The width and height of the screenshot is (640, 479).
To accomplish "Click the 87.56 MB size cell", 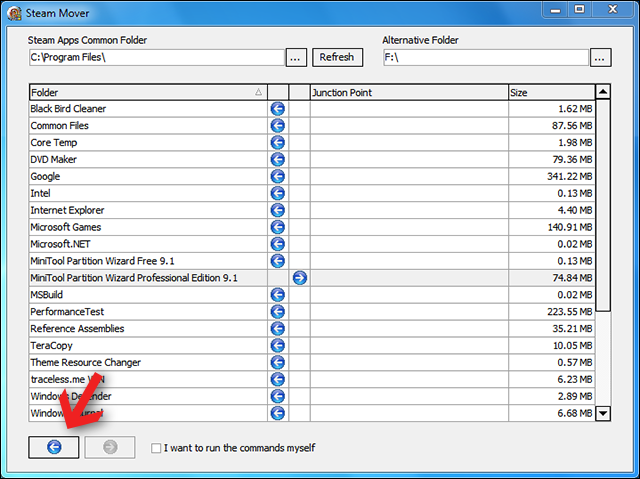I will coord(552,126).
